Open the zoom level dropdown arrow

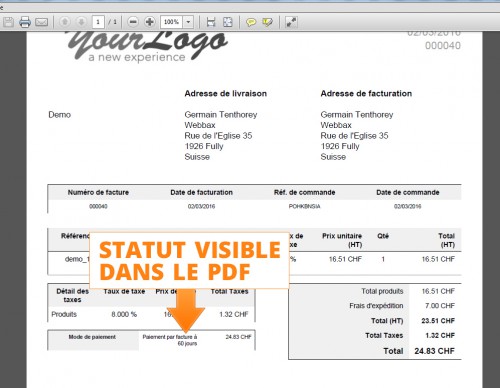pyautogui.click(x=188, y=22)
